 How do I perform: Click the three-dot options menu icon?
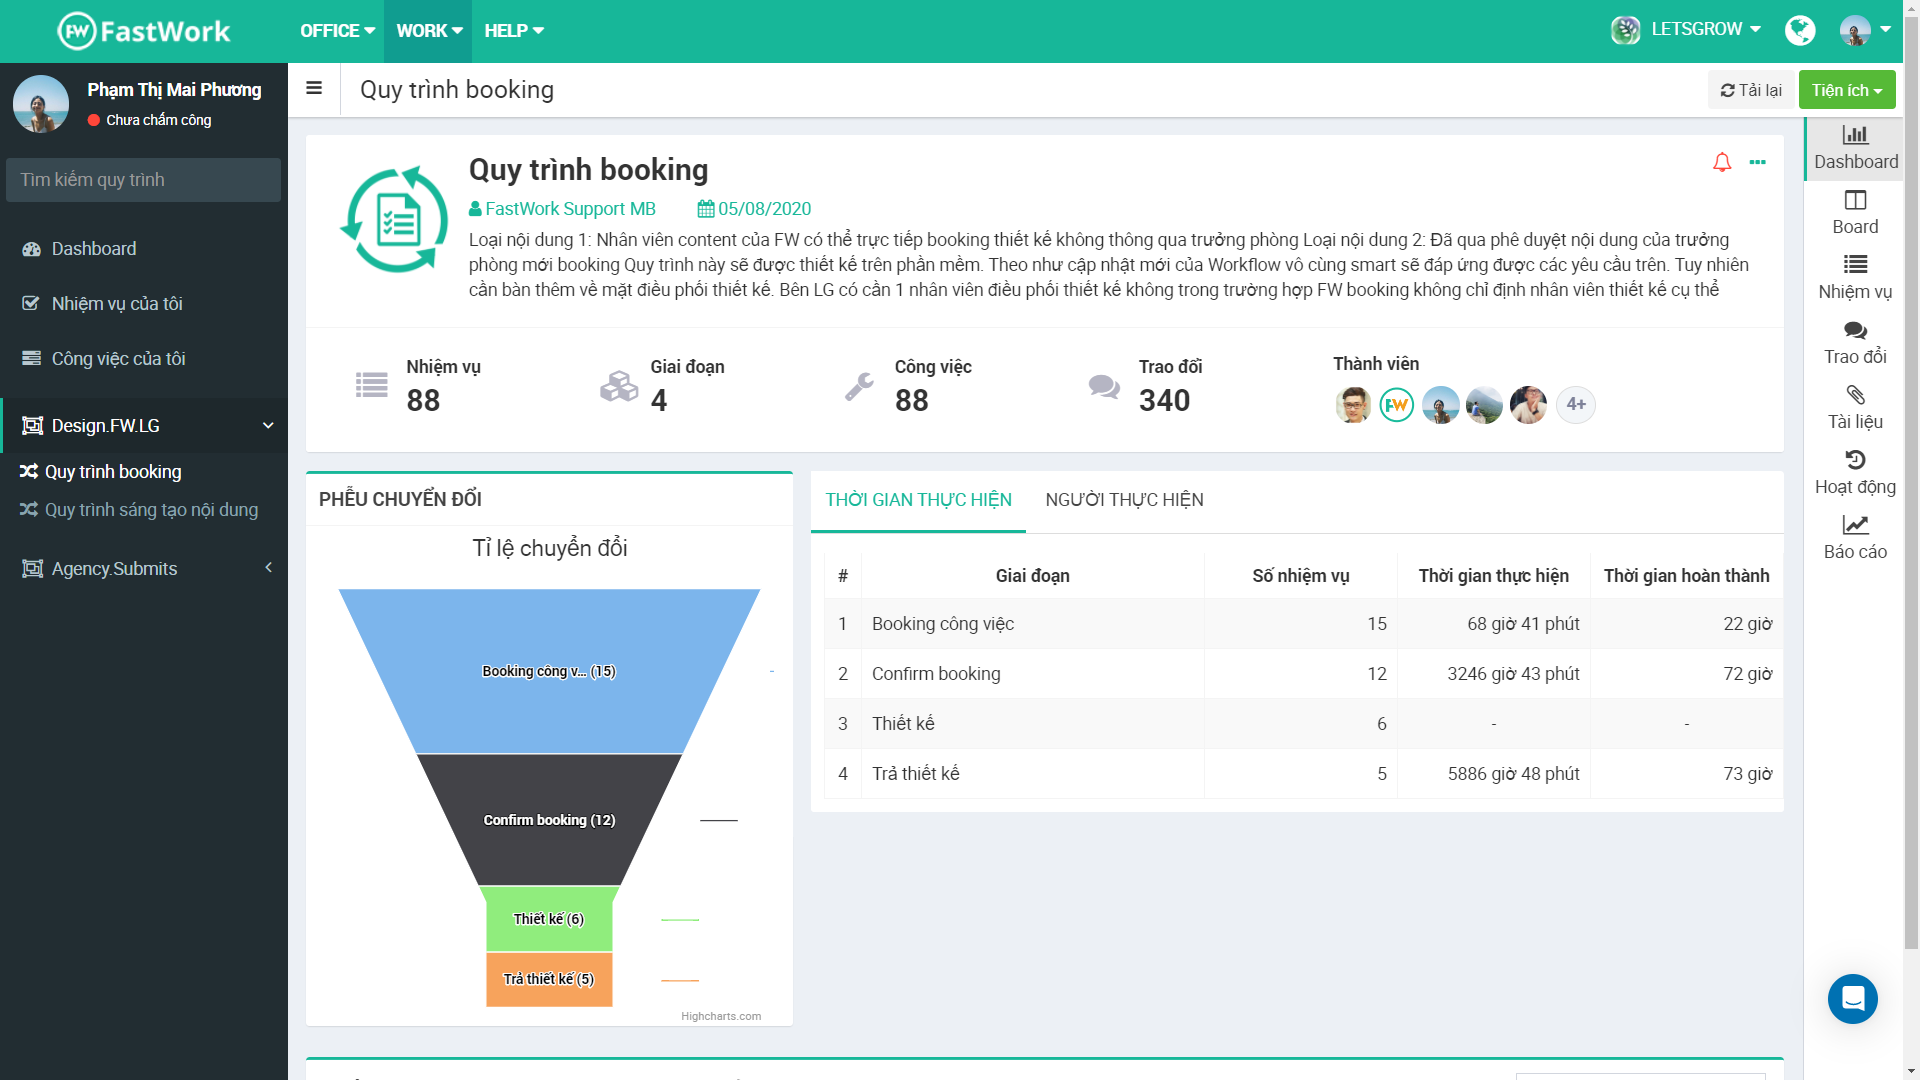click(1758, 162)
